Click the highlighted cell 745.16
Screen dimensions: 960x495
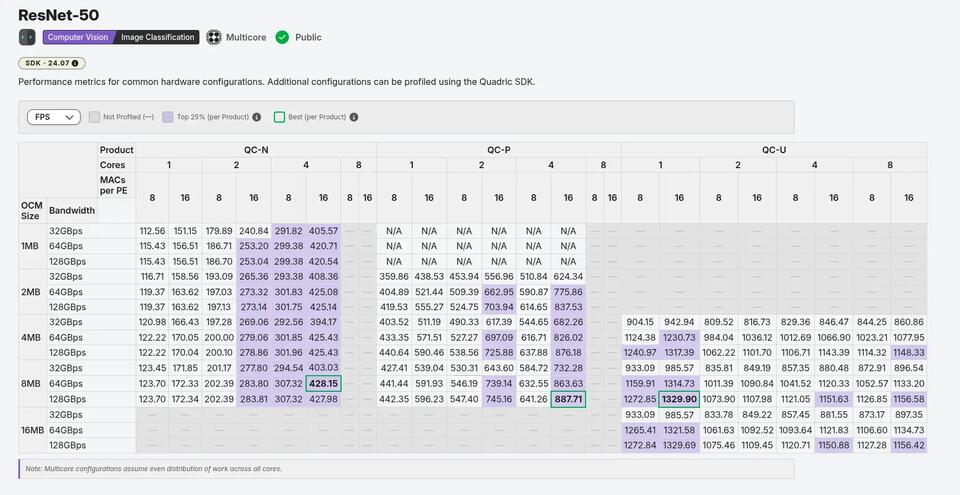(499, 399)
